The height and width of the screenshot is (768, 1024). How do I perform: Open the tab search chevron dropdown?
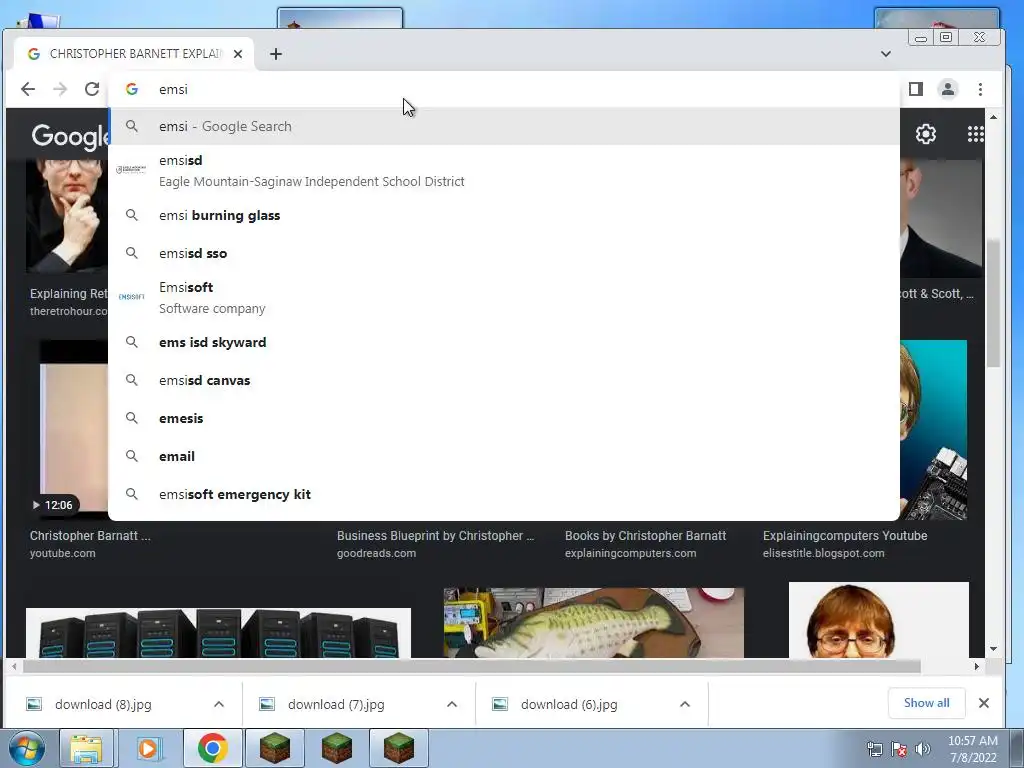(x=886, y=54)
